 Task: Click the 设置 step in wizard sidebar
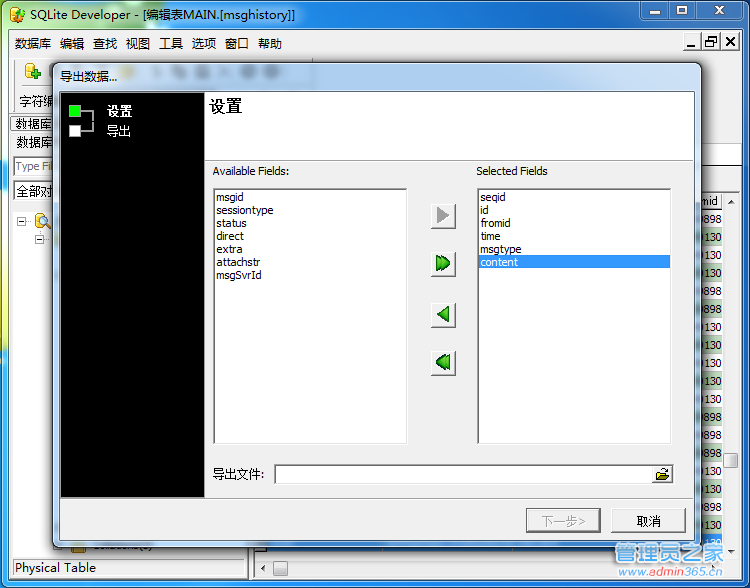pos(119,111)
